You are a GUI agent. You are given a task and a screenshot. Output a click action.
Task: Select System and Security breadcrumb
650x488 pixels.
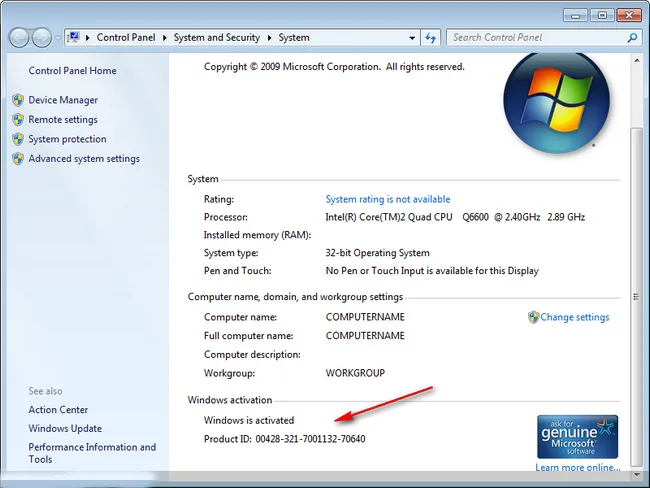(x=216, y=38)
